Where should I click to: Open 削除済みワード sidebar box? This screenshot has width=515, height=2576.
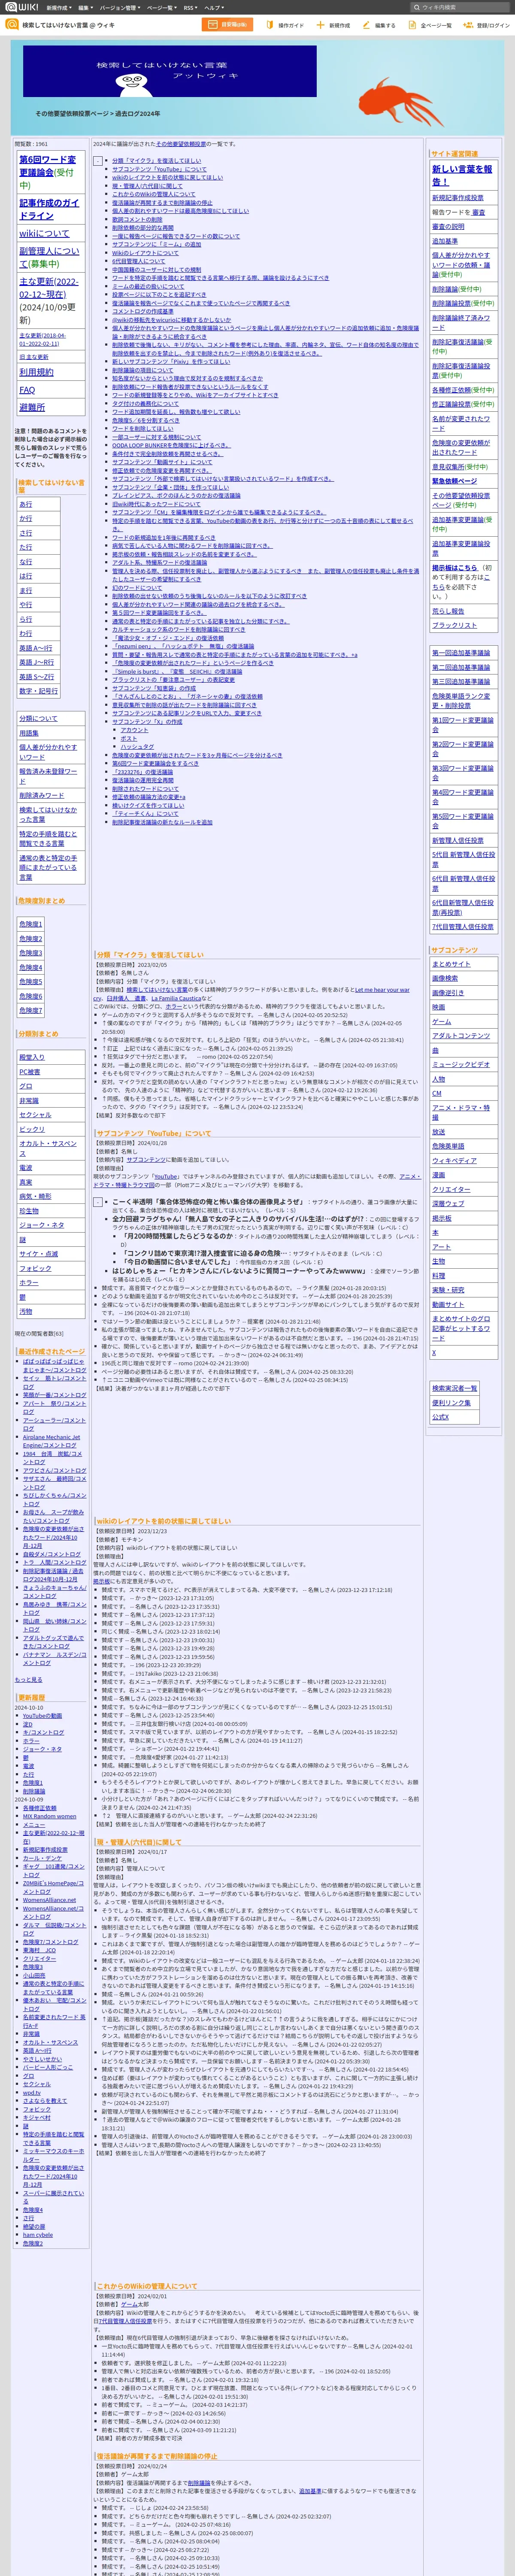(41, 796)
